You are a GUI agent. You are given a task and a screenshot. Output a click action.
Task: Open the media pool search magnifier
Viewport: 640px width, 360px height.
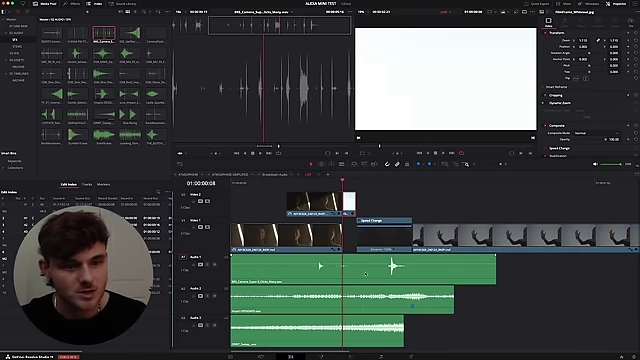click(x=144, y=12)
